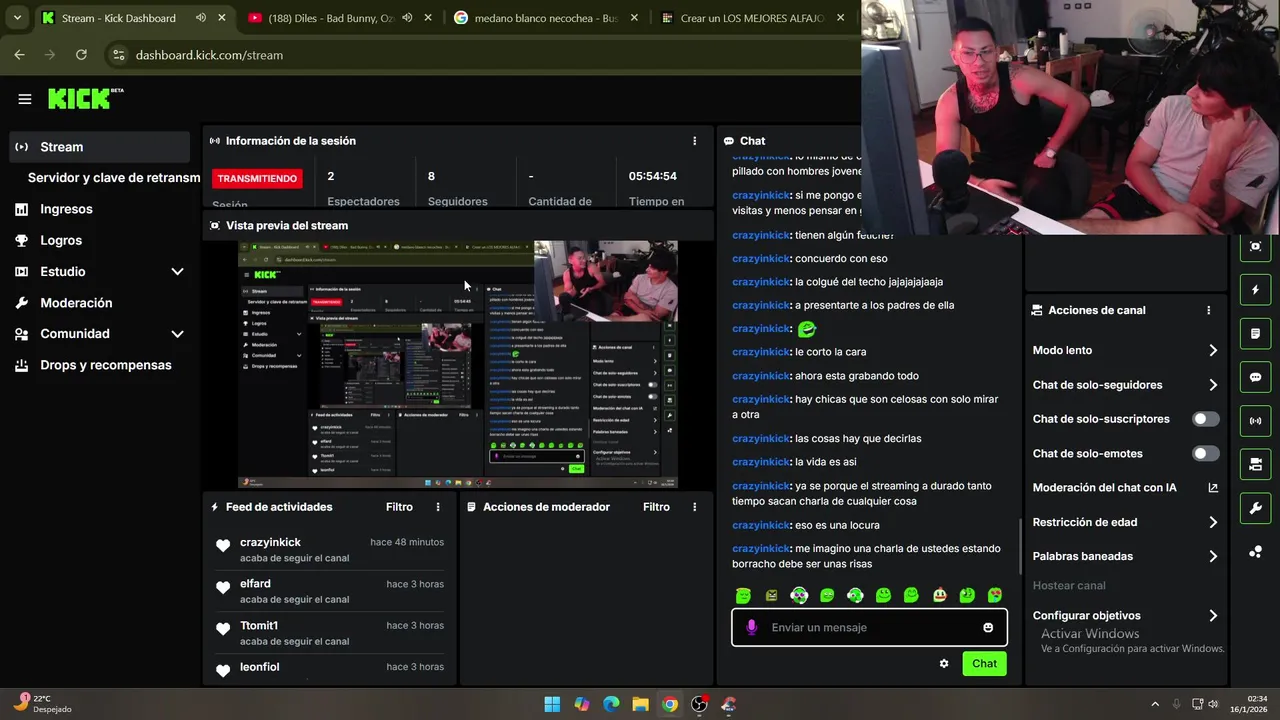Click the Kick logo
Viewport: 1280px width, 720px height.
(85, 98)
